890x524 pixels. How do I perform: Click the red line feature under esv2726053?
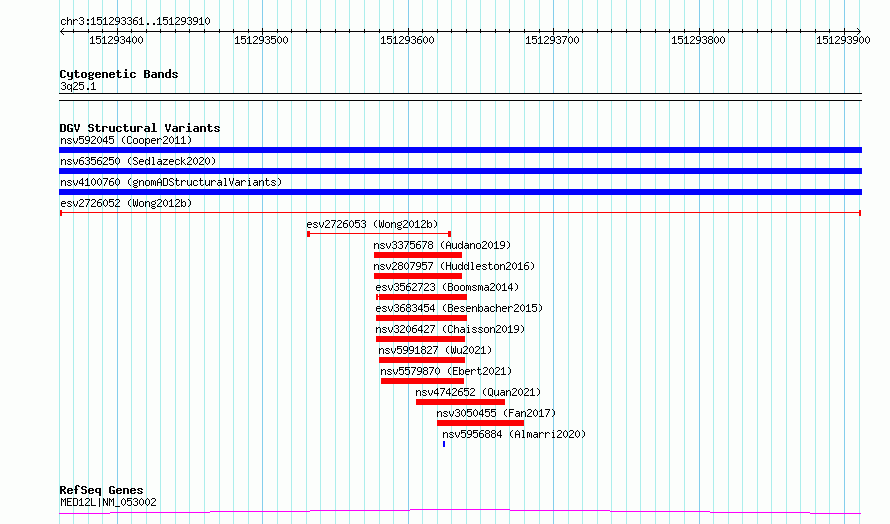(379, 234)
